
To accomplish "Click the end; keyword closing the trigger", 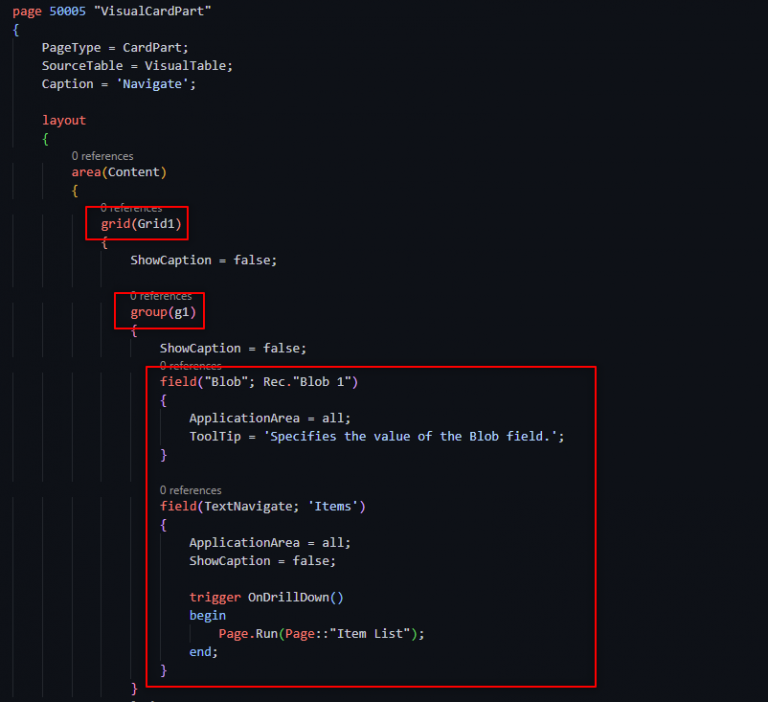I will [203, 651].
